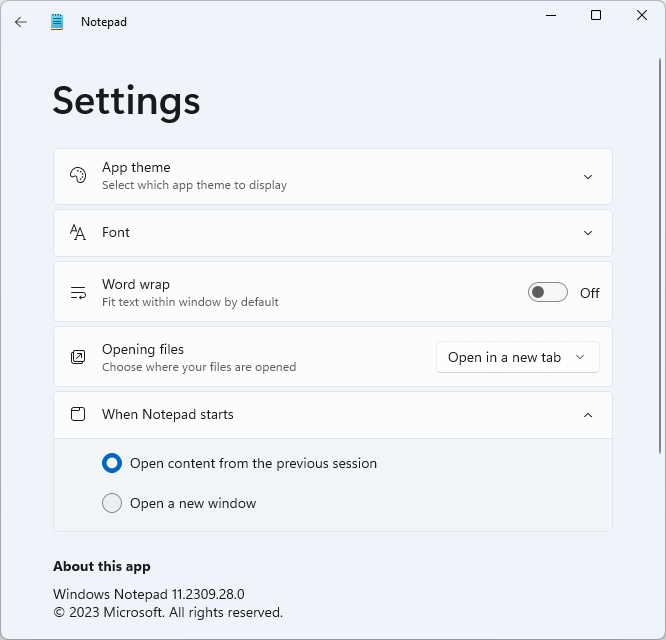This screenshot has width=666, height=640.
Task: Expand the Font section chevron
Action: [x=588, y=233]
